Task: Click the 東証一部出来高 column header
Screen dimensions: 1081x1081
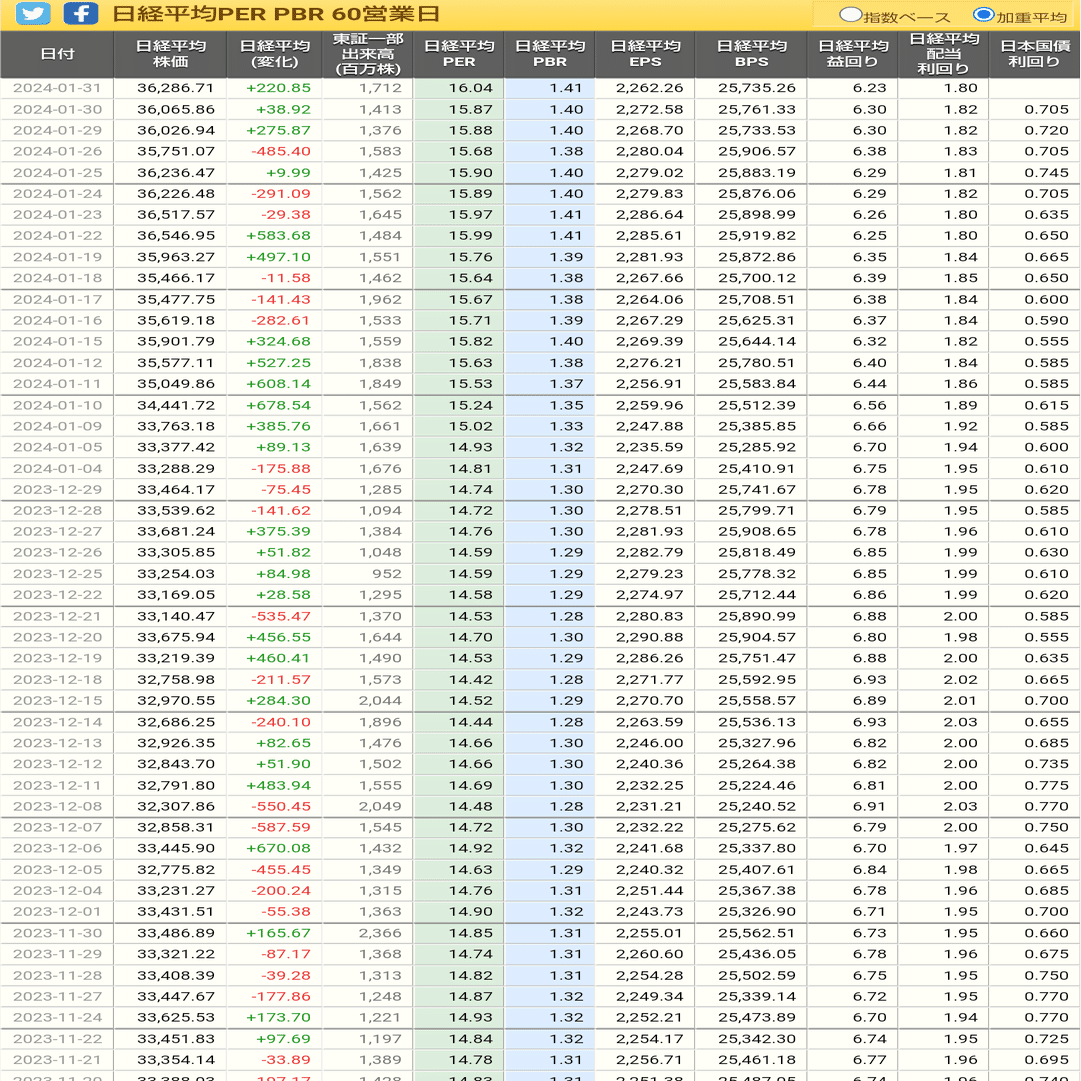Action: coord(367,54)
